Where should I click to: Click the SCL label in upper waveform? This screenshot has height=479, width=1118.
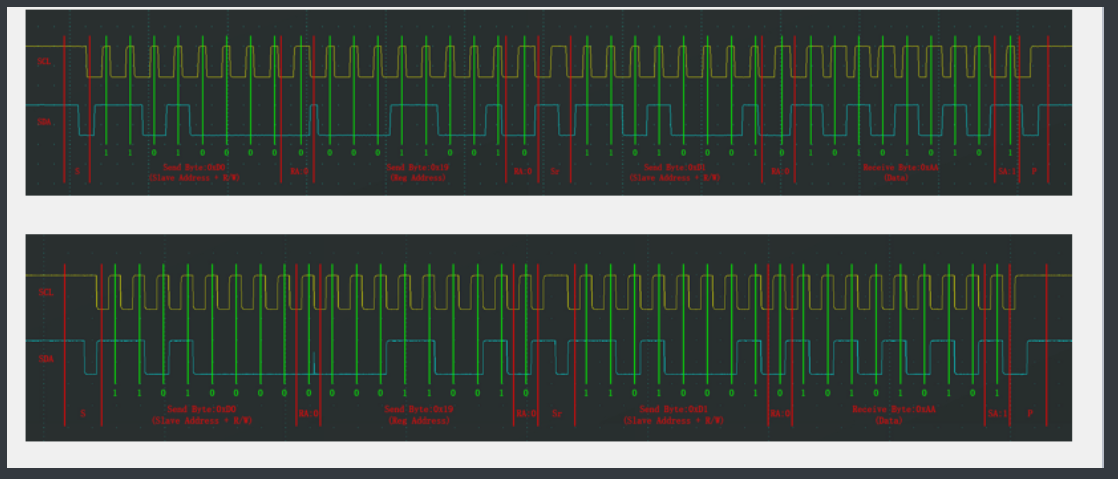pos(44,61)
